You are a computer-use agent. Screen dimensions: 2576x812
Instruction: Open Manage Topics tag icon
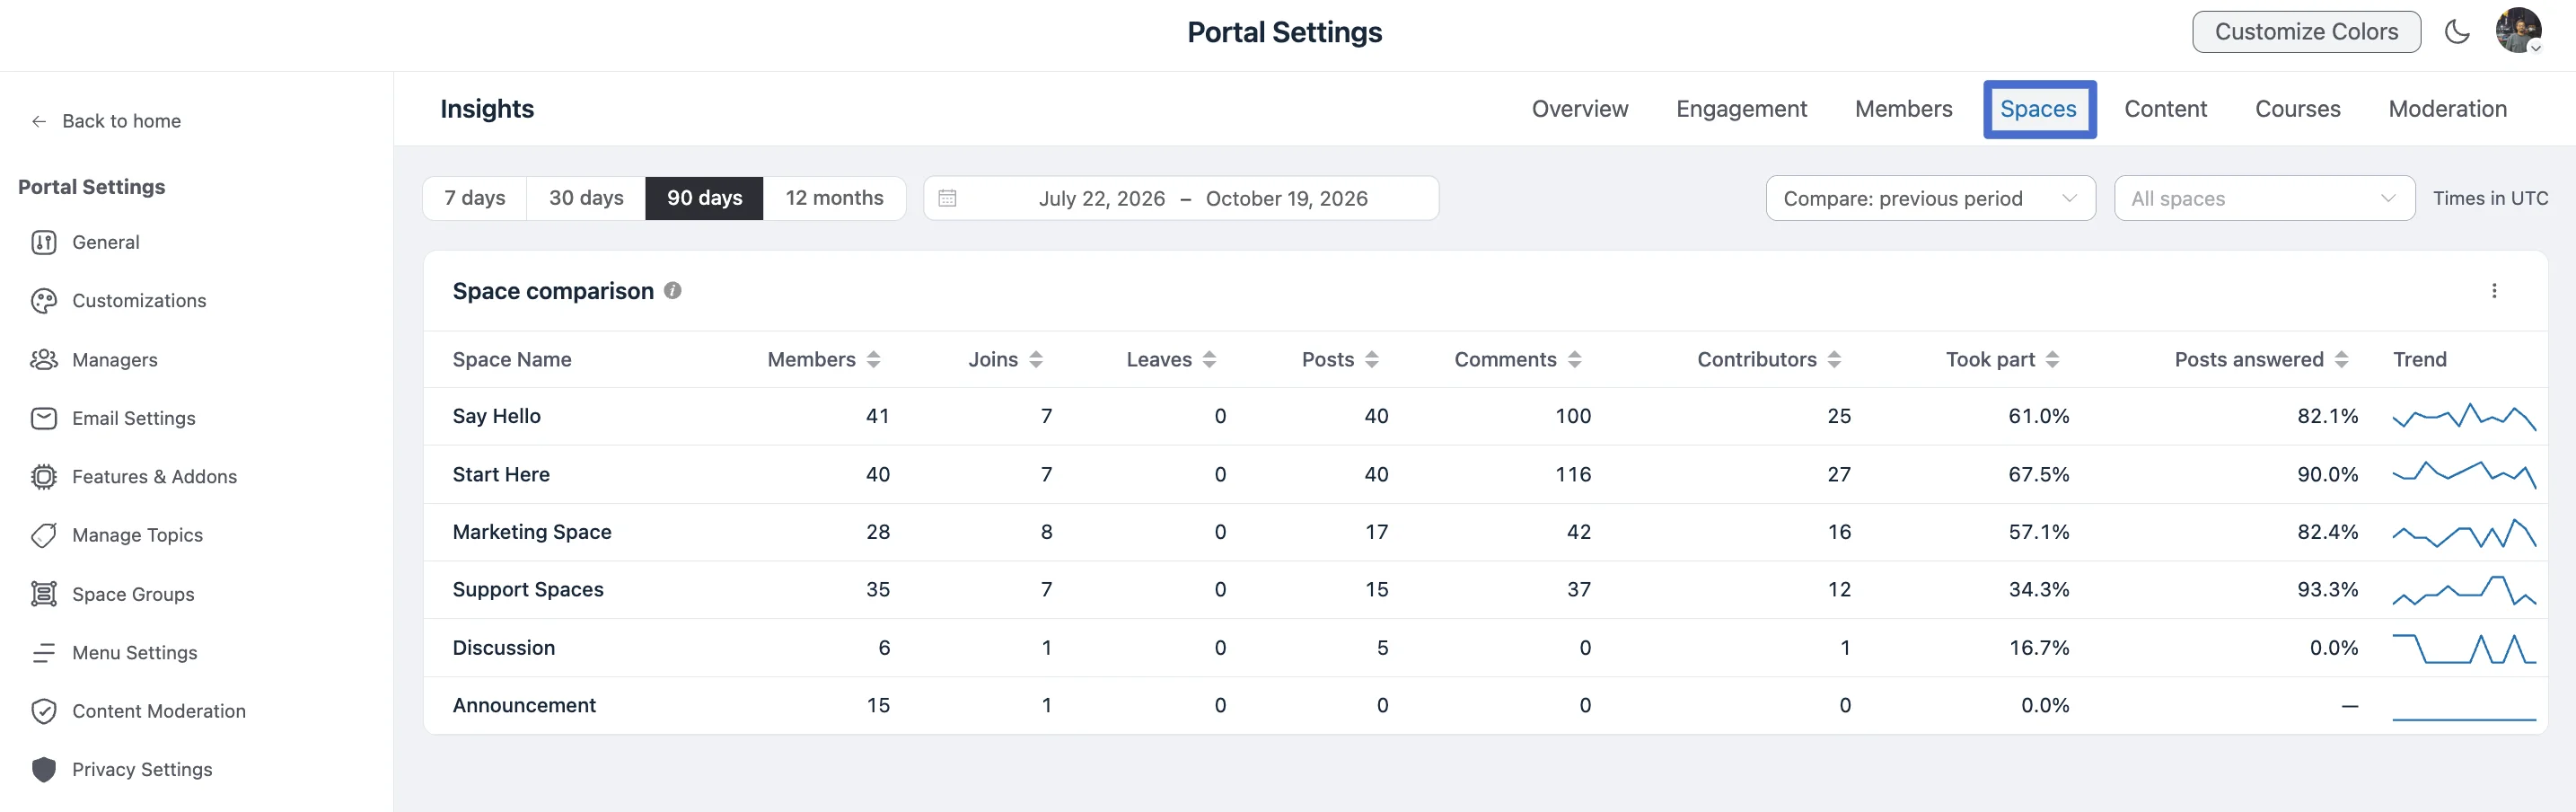tap(44, 535)
